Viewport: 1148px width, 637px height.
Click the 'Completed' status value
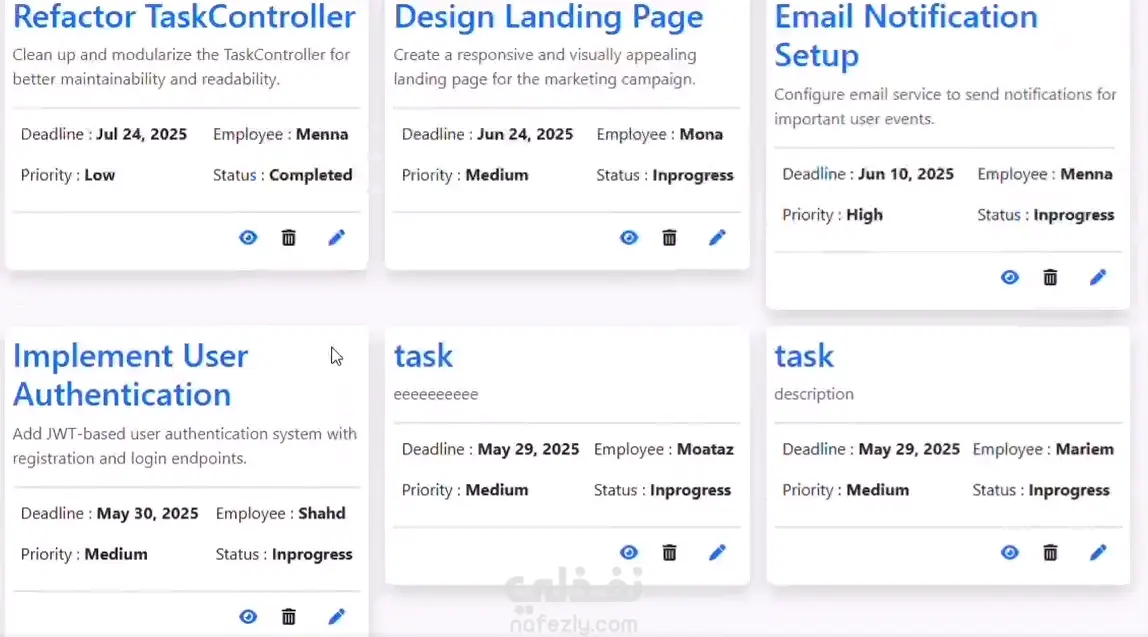[x=310, y=175]
